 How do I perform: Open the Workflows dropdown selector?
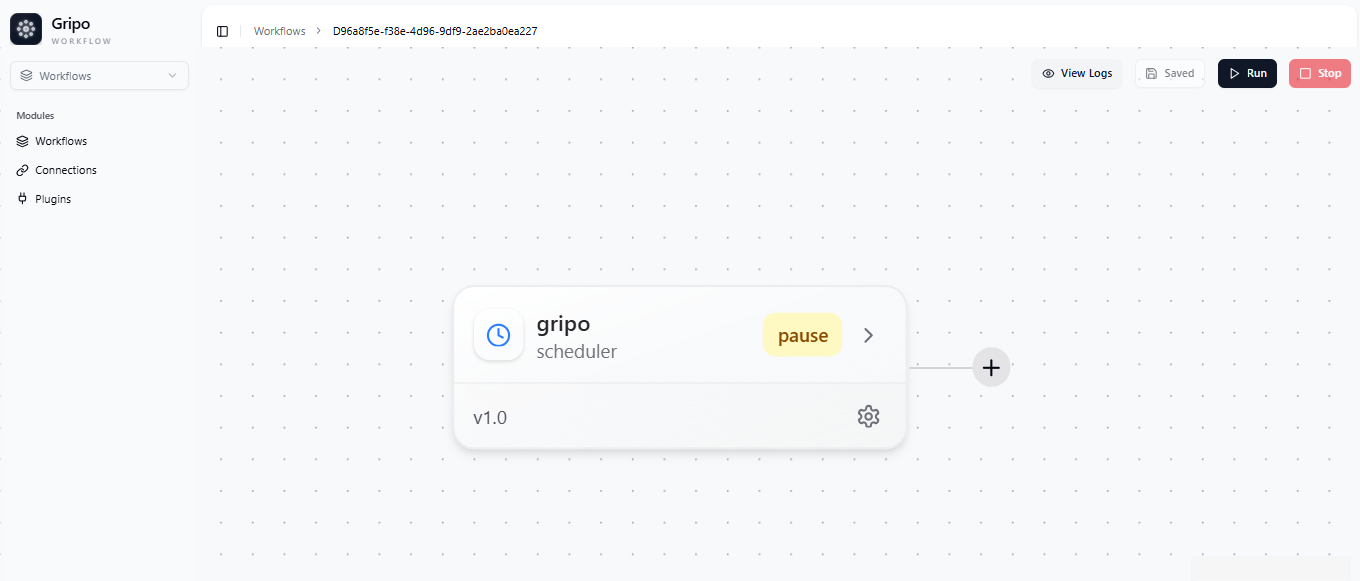[99, 76]
